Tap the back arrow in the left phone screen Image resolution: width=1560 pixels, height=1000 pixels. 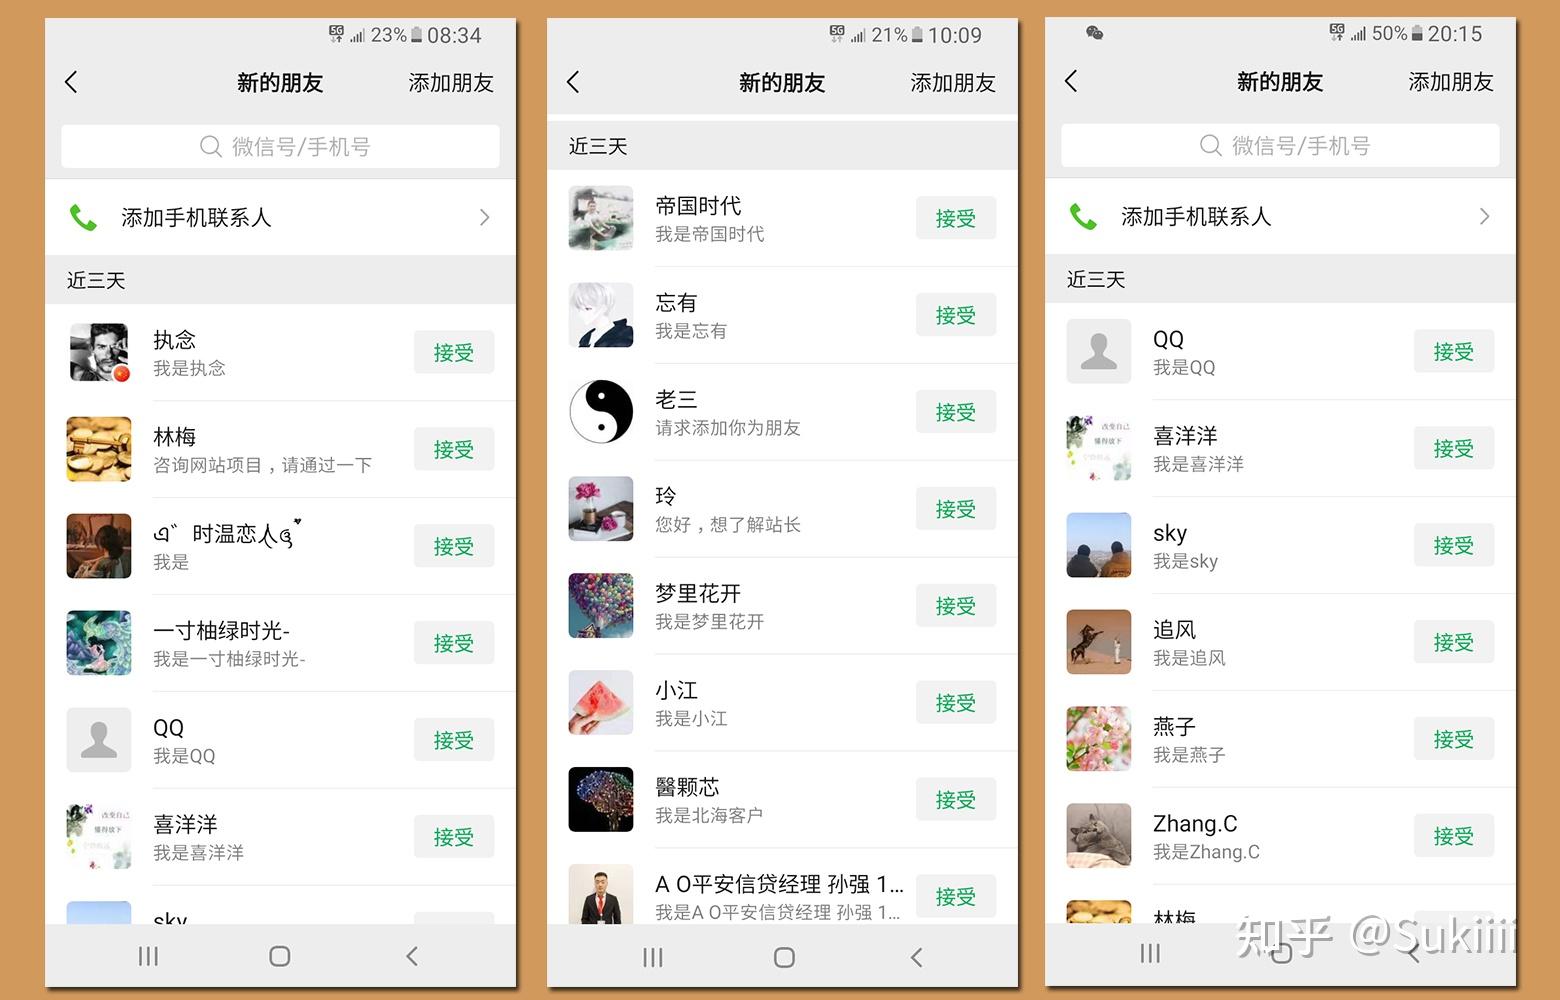pyautogui.click(x=71, y=82)
